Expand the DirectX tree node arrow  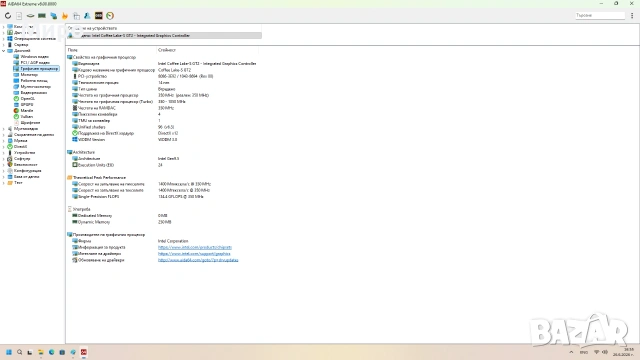click(4, 147)
